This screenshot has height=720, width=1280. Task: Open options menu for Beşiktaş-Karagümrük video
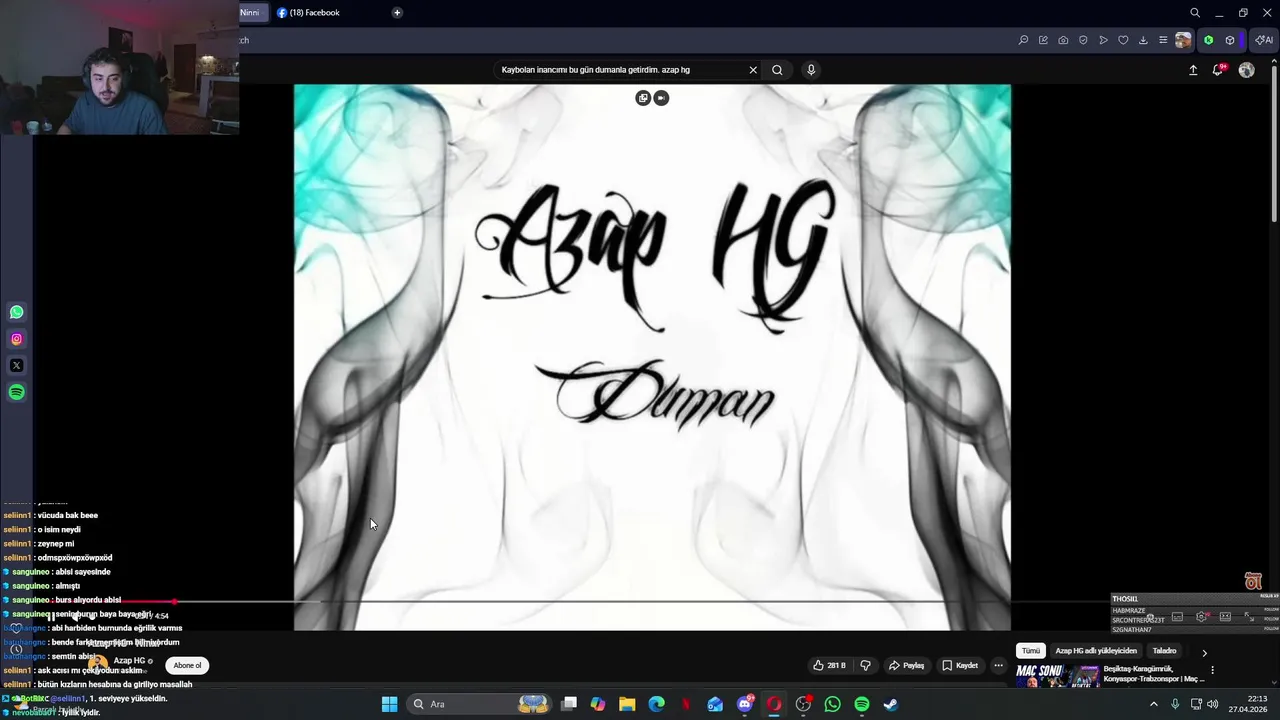point(1212,670)
